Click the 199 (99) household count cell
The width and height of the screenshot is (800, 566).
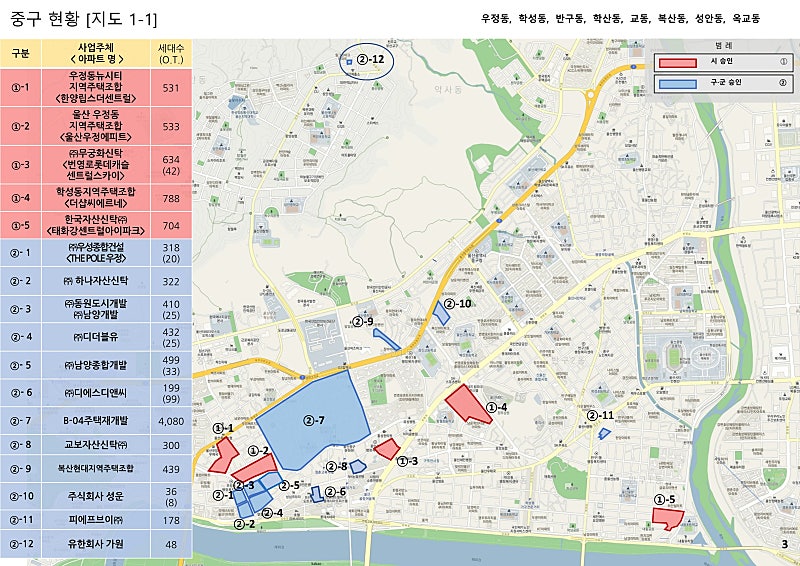(x=171, y=392)
